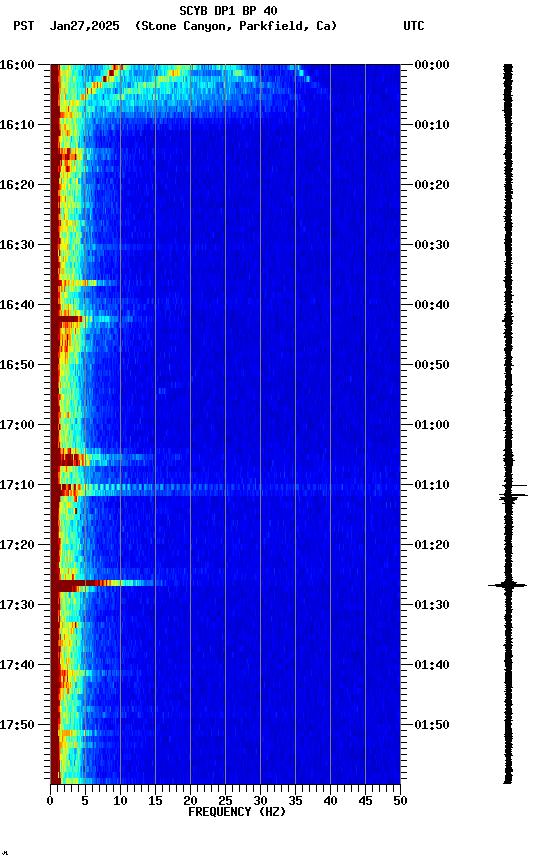This screenshot has width=552, height=864.
Task: Click the 00:00 UTC time label
Action: 432,65
